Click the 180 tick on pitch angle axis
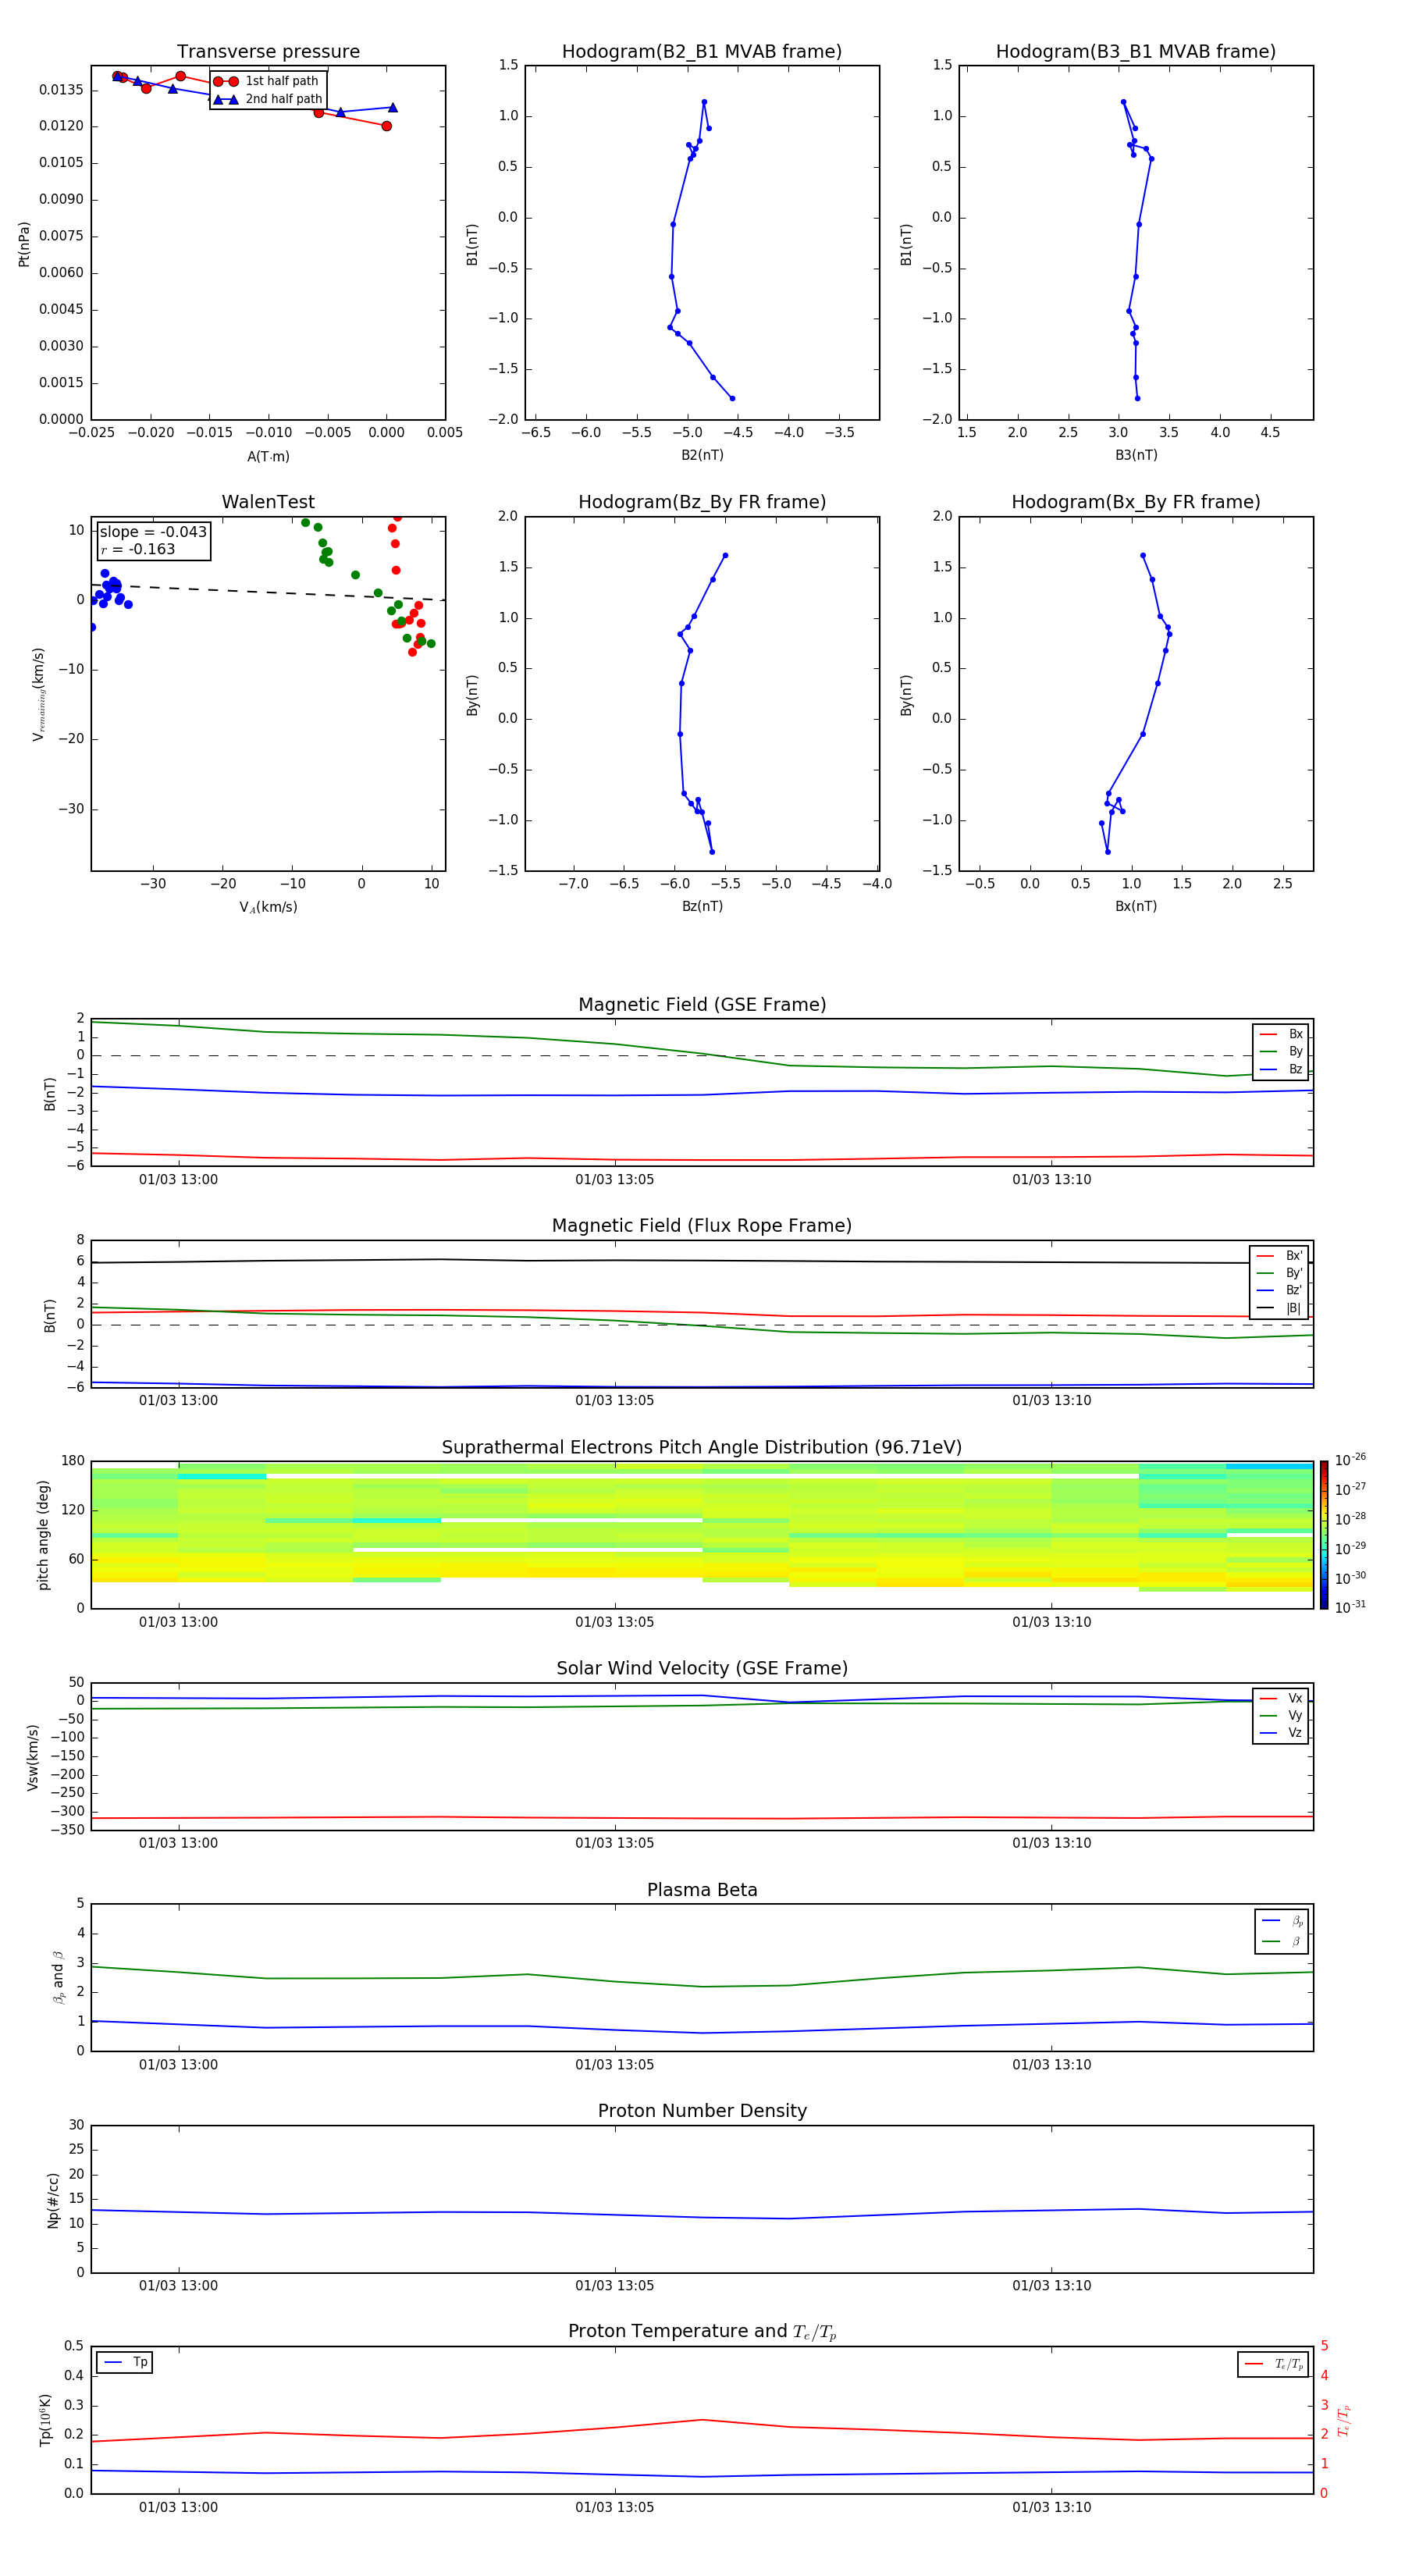Image resolution: width=1405 pixels, height=2576 pixels. click(x=73, y=1461)
